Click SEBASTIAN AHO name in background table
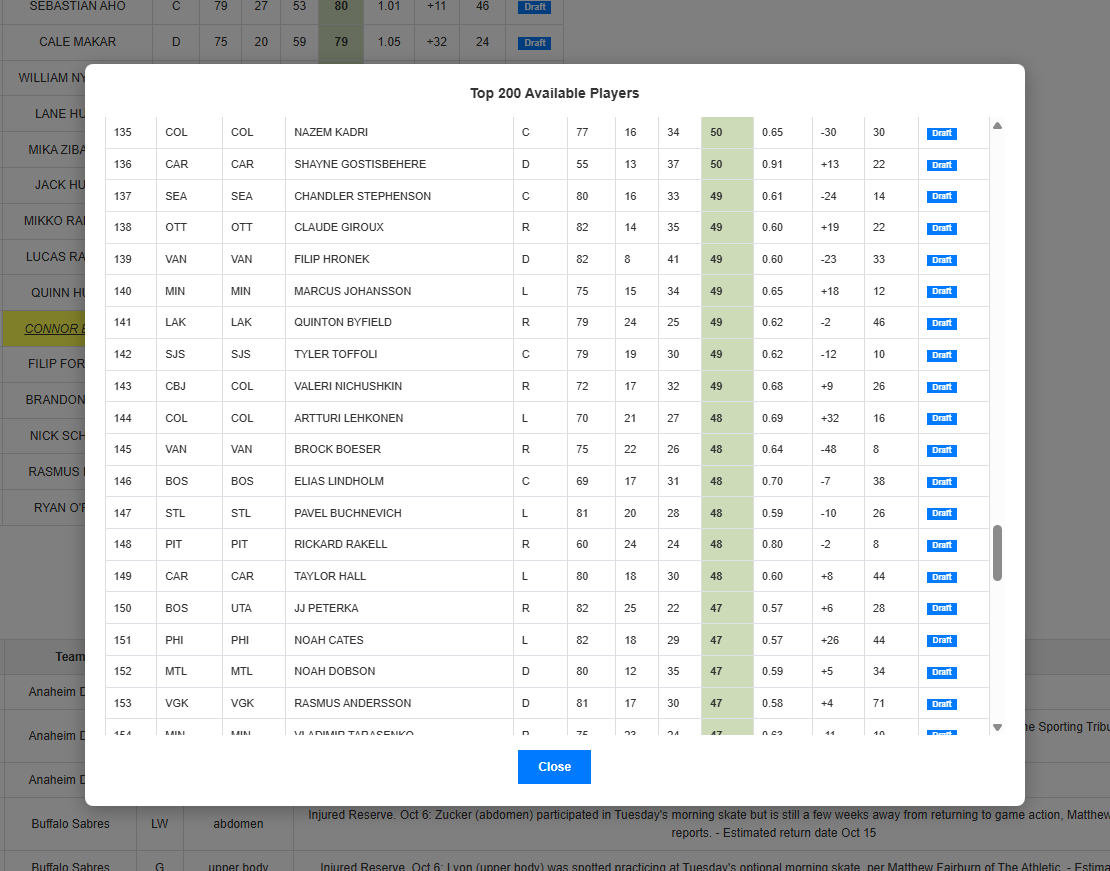The height and width of the screenshot is (871, 1110). [77, 6]
